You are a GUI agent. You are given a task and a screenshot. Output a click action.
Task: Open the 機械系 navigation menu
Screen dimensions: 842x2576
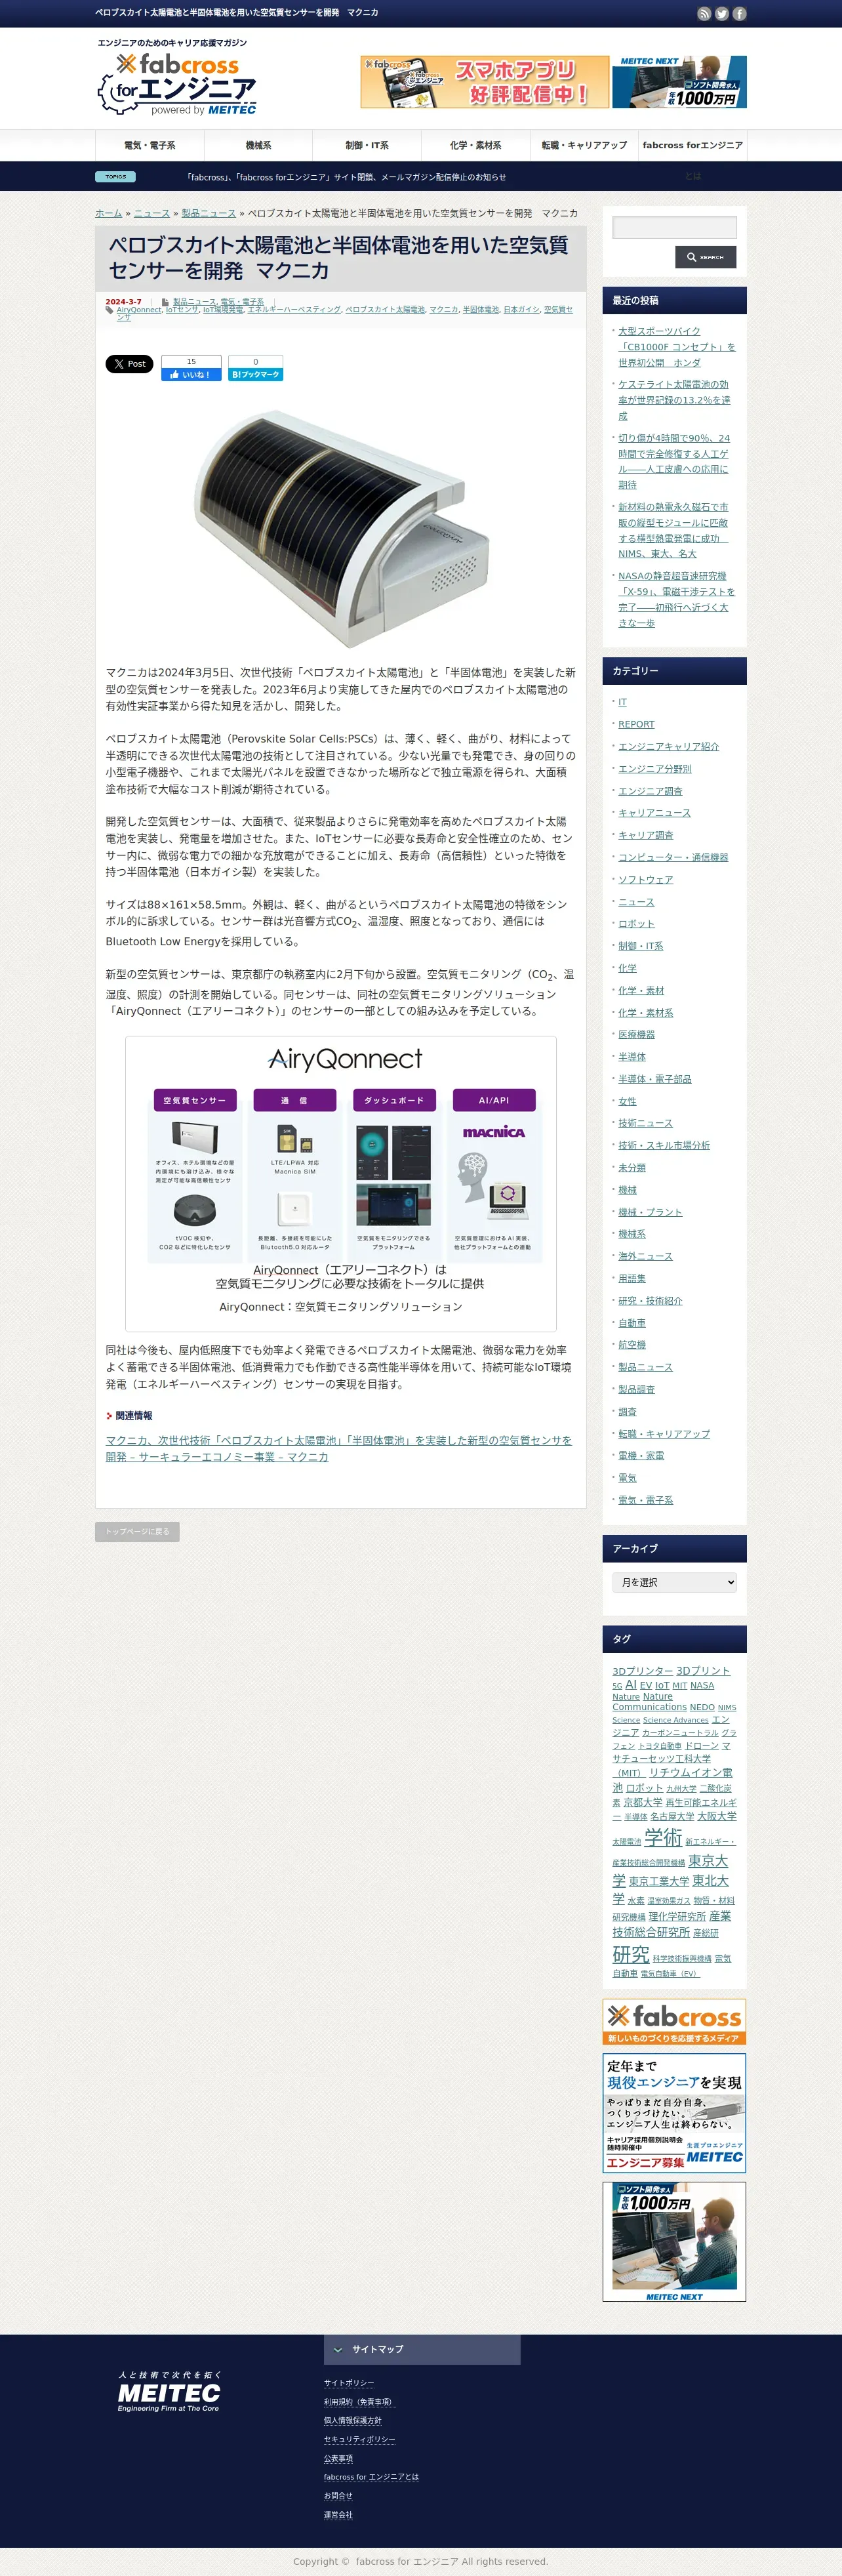point(258,146)
